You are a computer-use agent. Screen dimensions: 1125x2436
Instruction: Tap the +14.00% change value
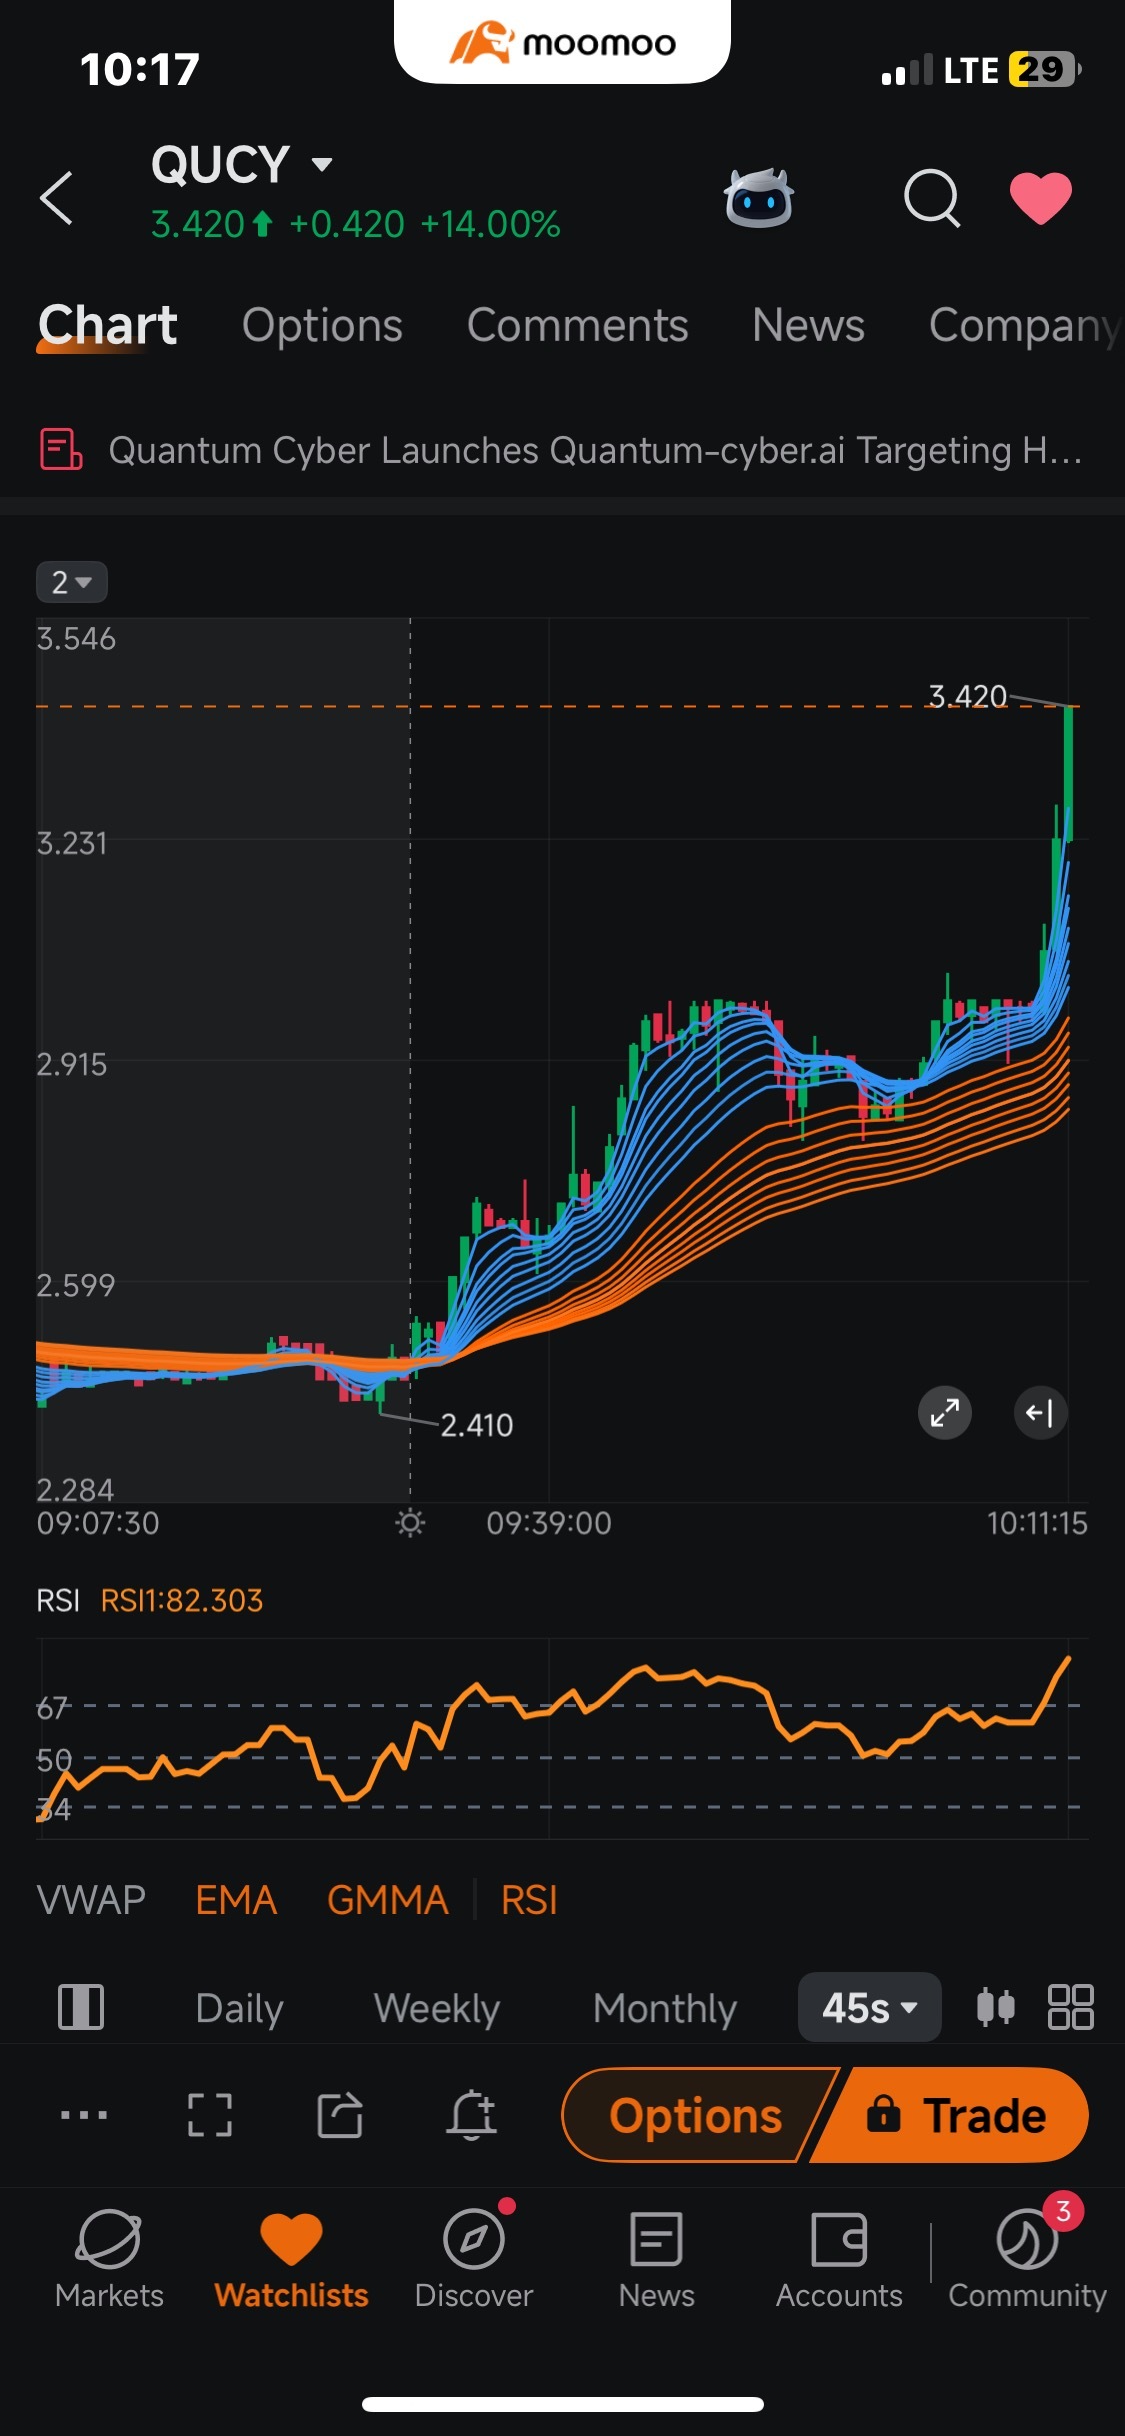(490, 224)
